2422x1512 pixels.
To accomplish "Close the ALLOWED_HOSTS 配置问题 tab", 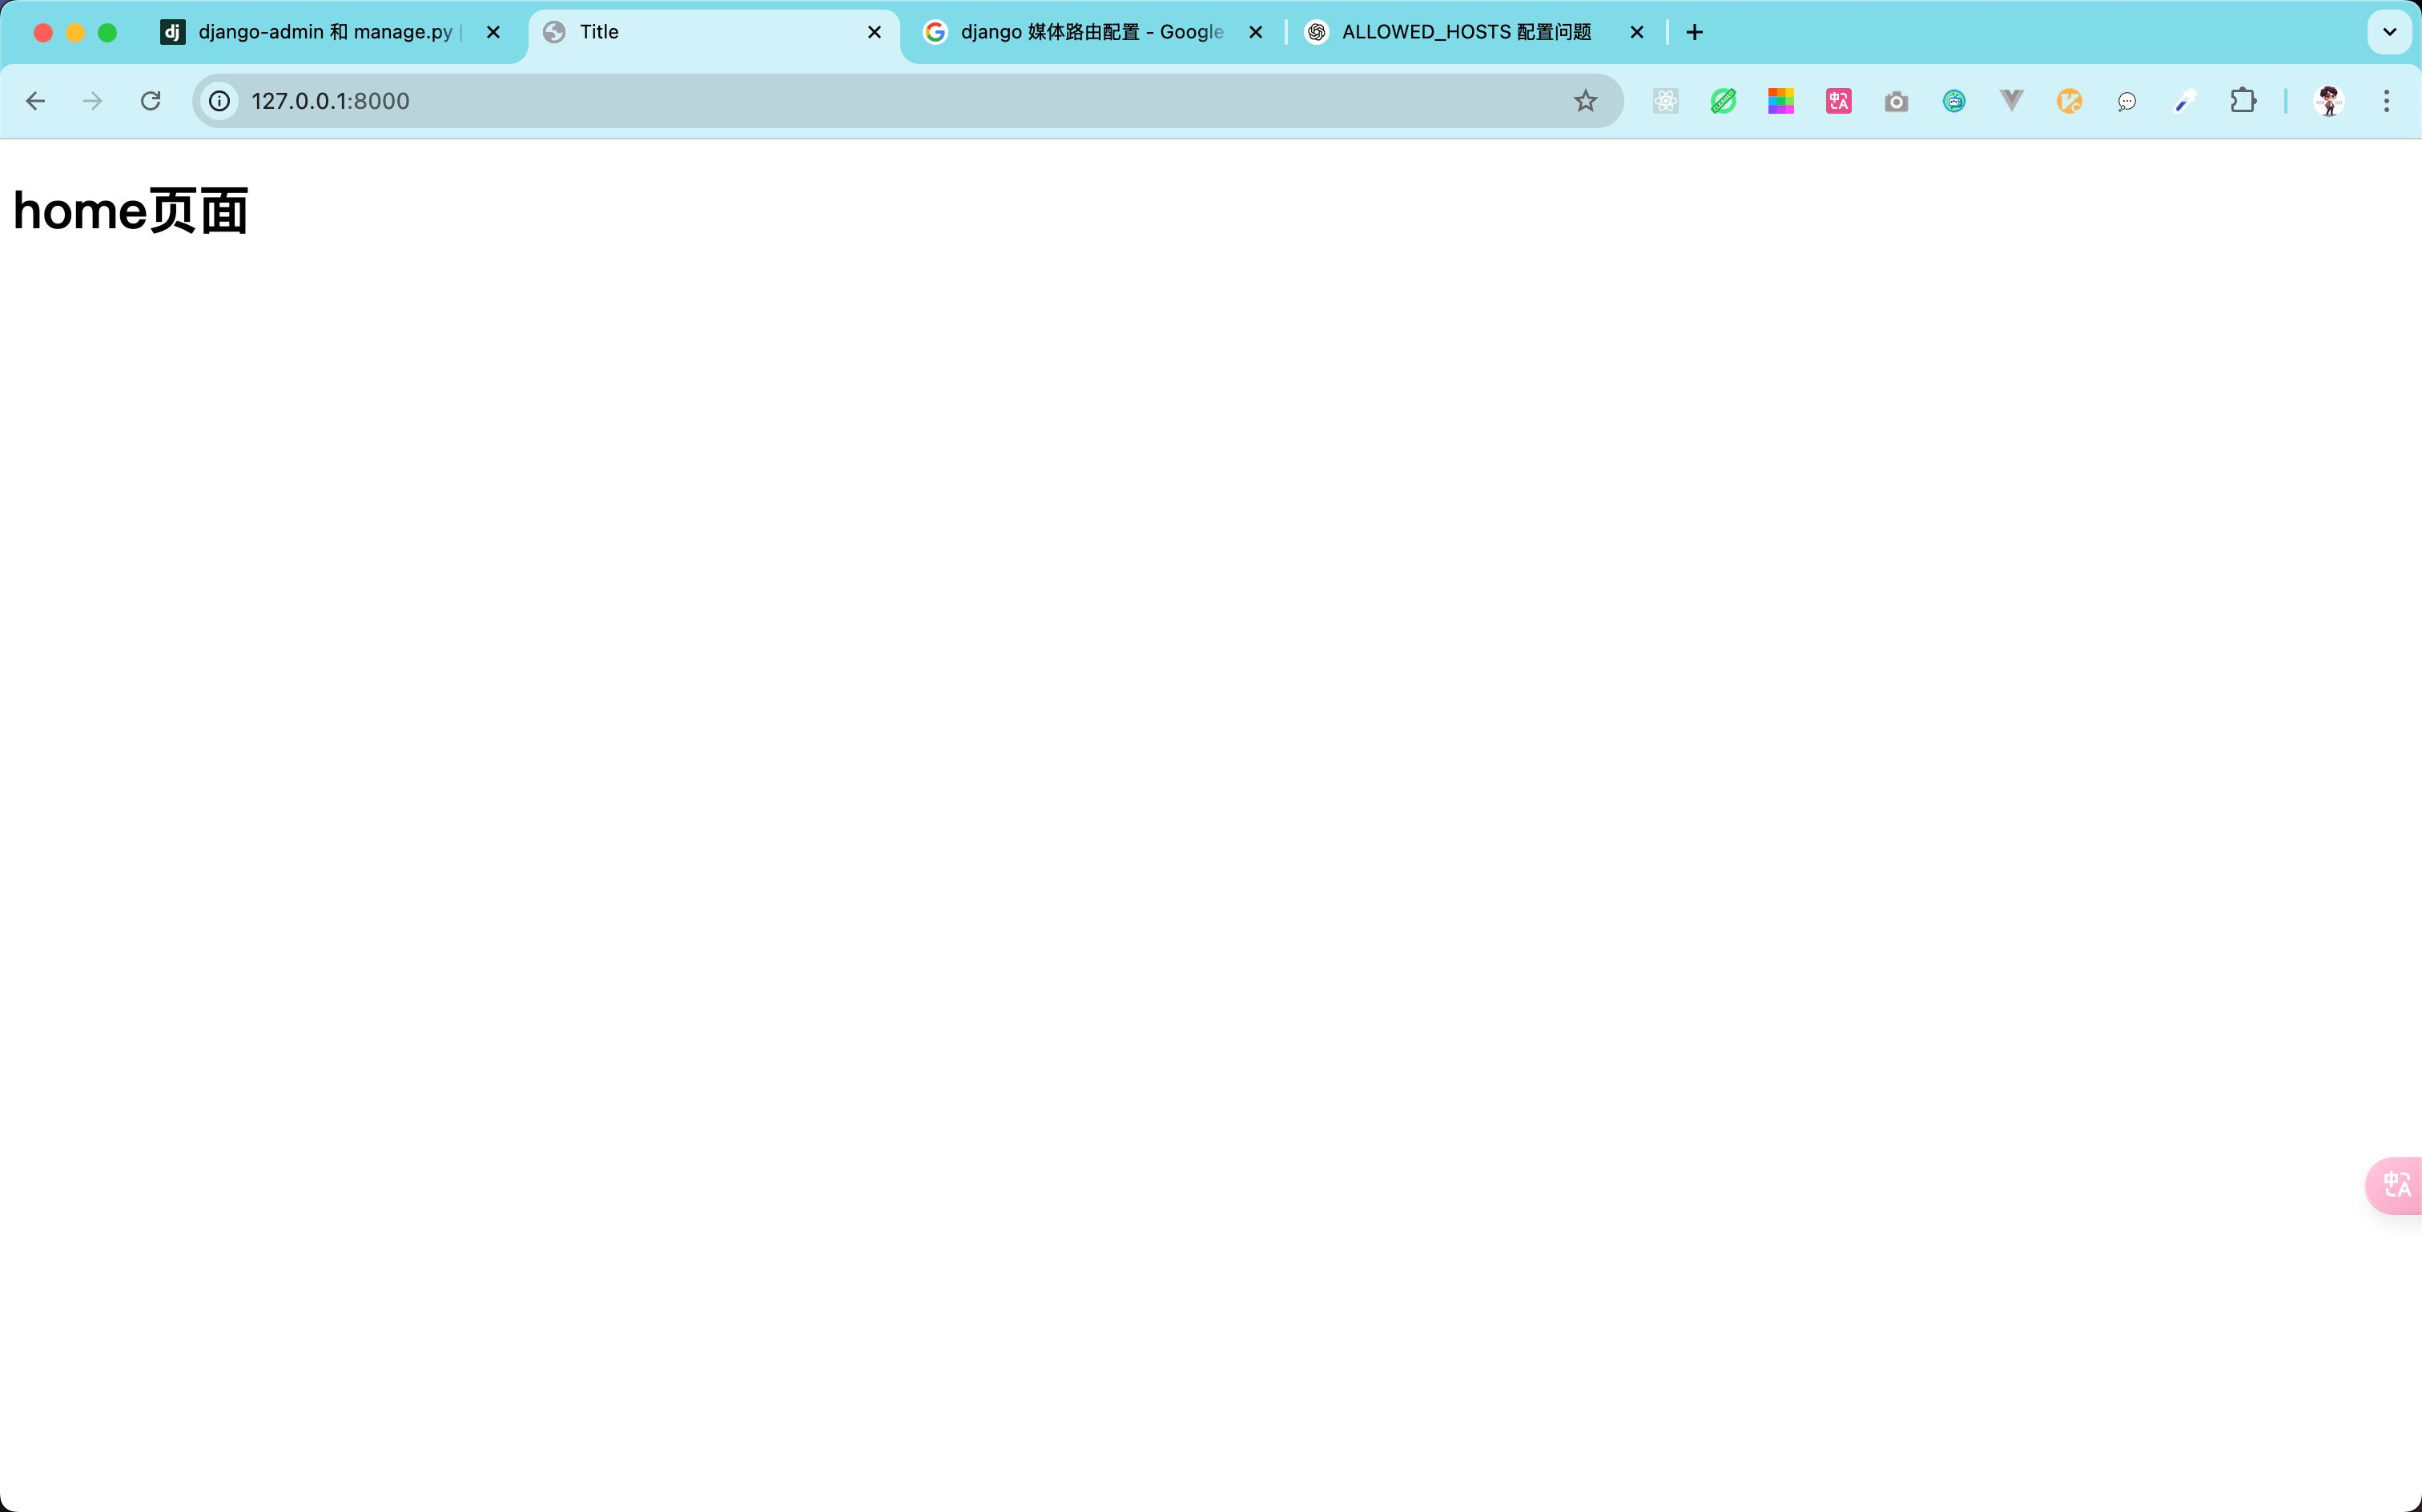I will pos(1637,32).
